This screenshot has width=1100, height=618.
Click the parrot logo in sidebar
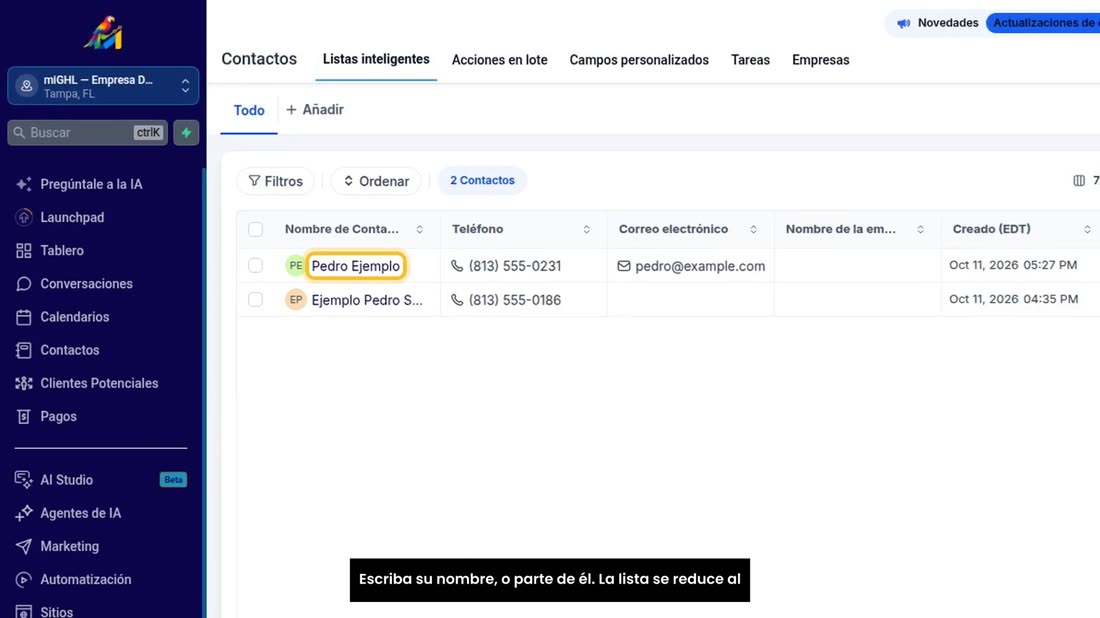(x=103, y=32)
